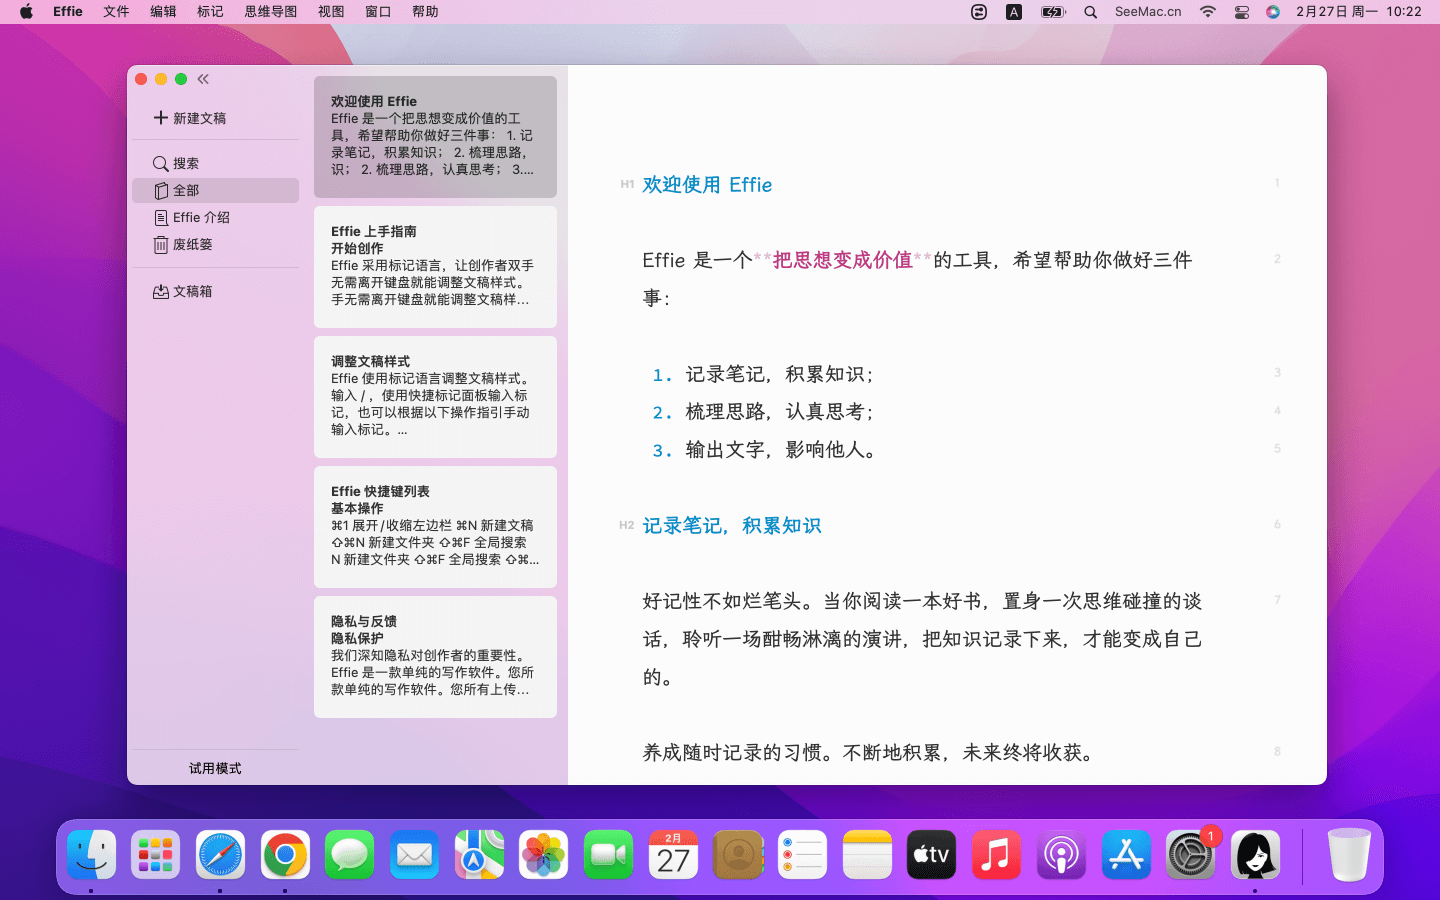The height and width of the screenshot is (900, 1440).
Task: Open Launchpad from the Dock
Action: (x=156, y=855)
